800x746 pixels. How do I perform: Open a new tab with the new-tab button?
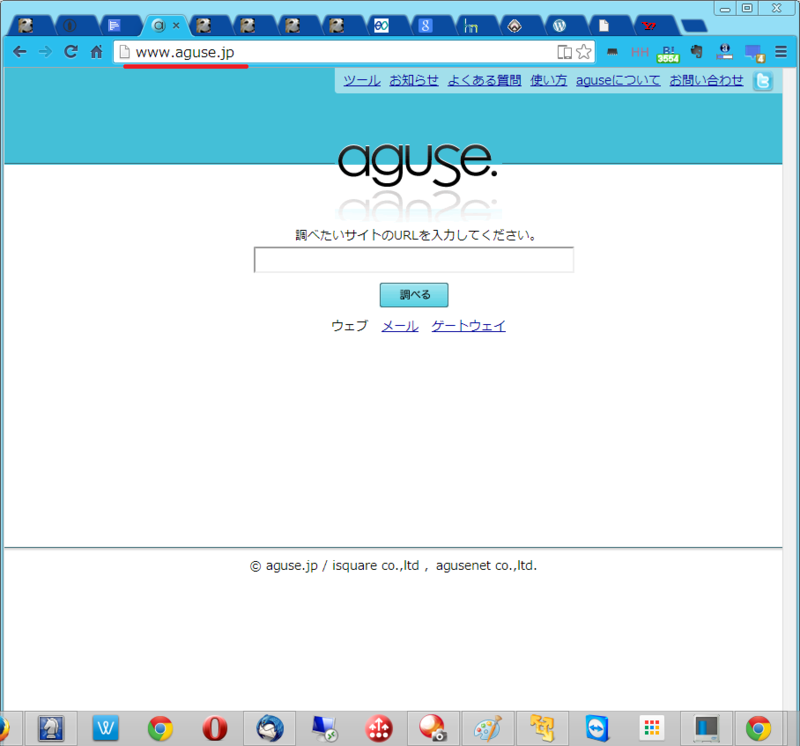point(694,26)
